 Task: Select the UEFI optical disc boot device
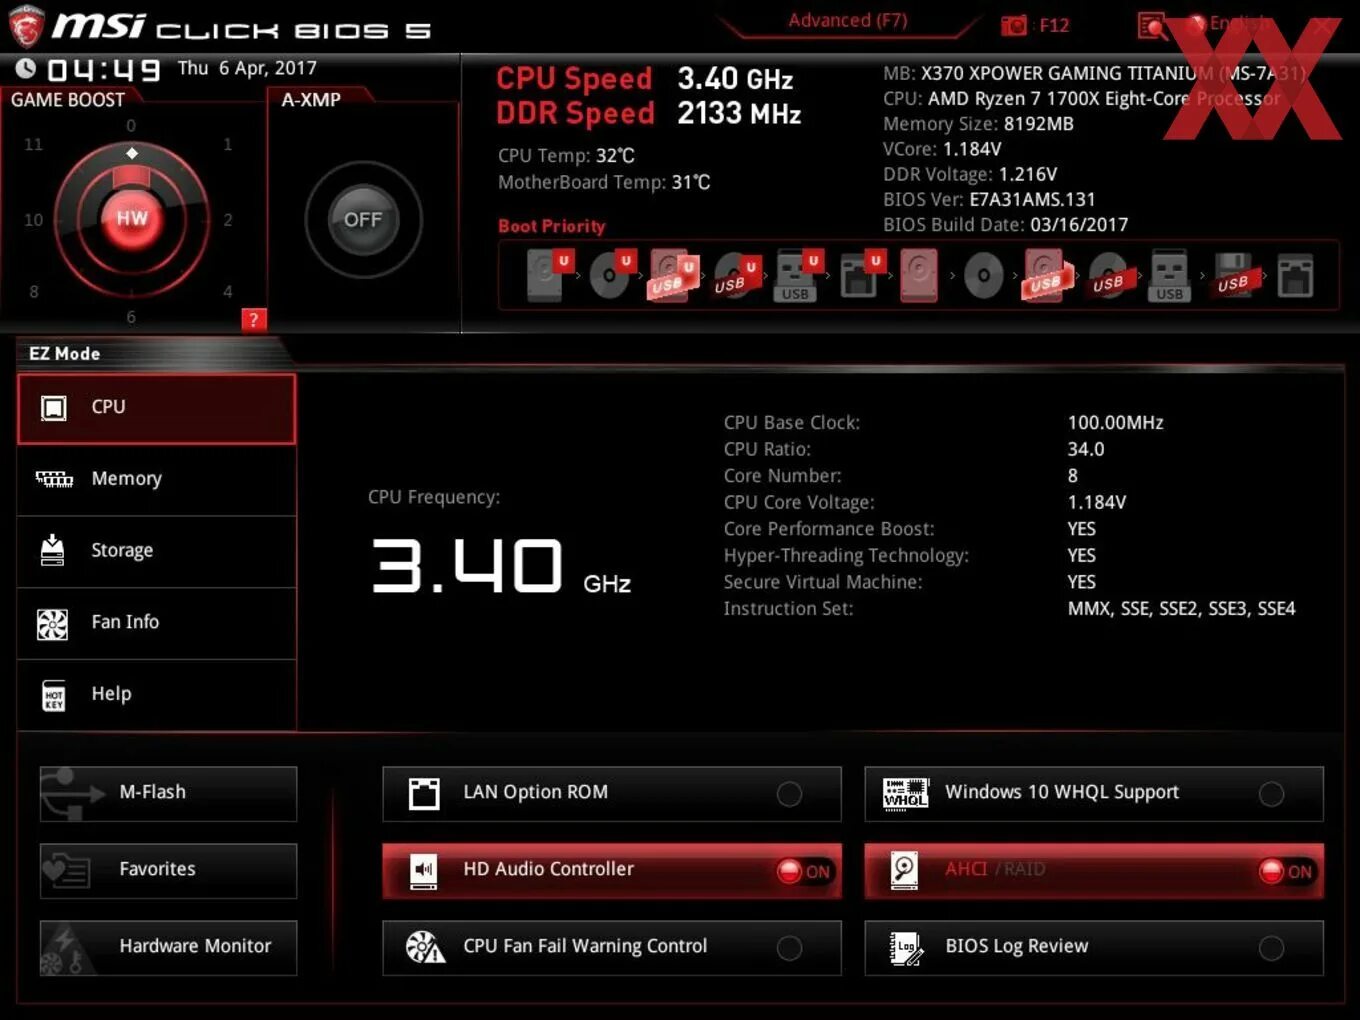[611, 275]
